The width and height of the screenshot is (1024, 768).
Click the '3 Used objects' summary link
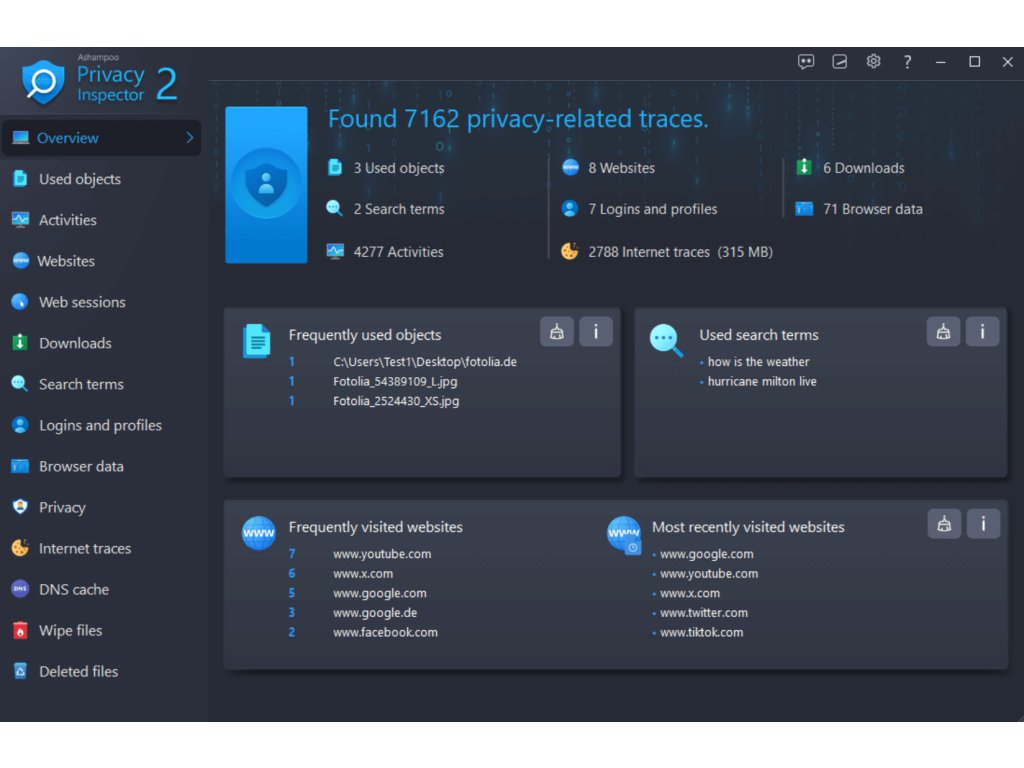point(398,168)
